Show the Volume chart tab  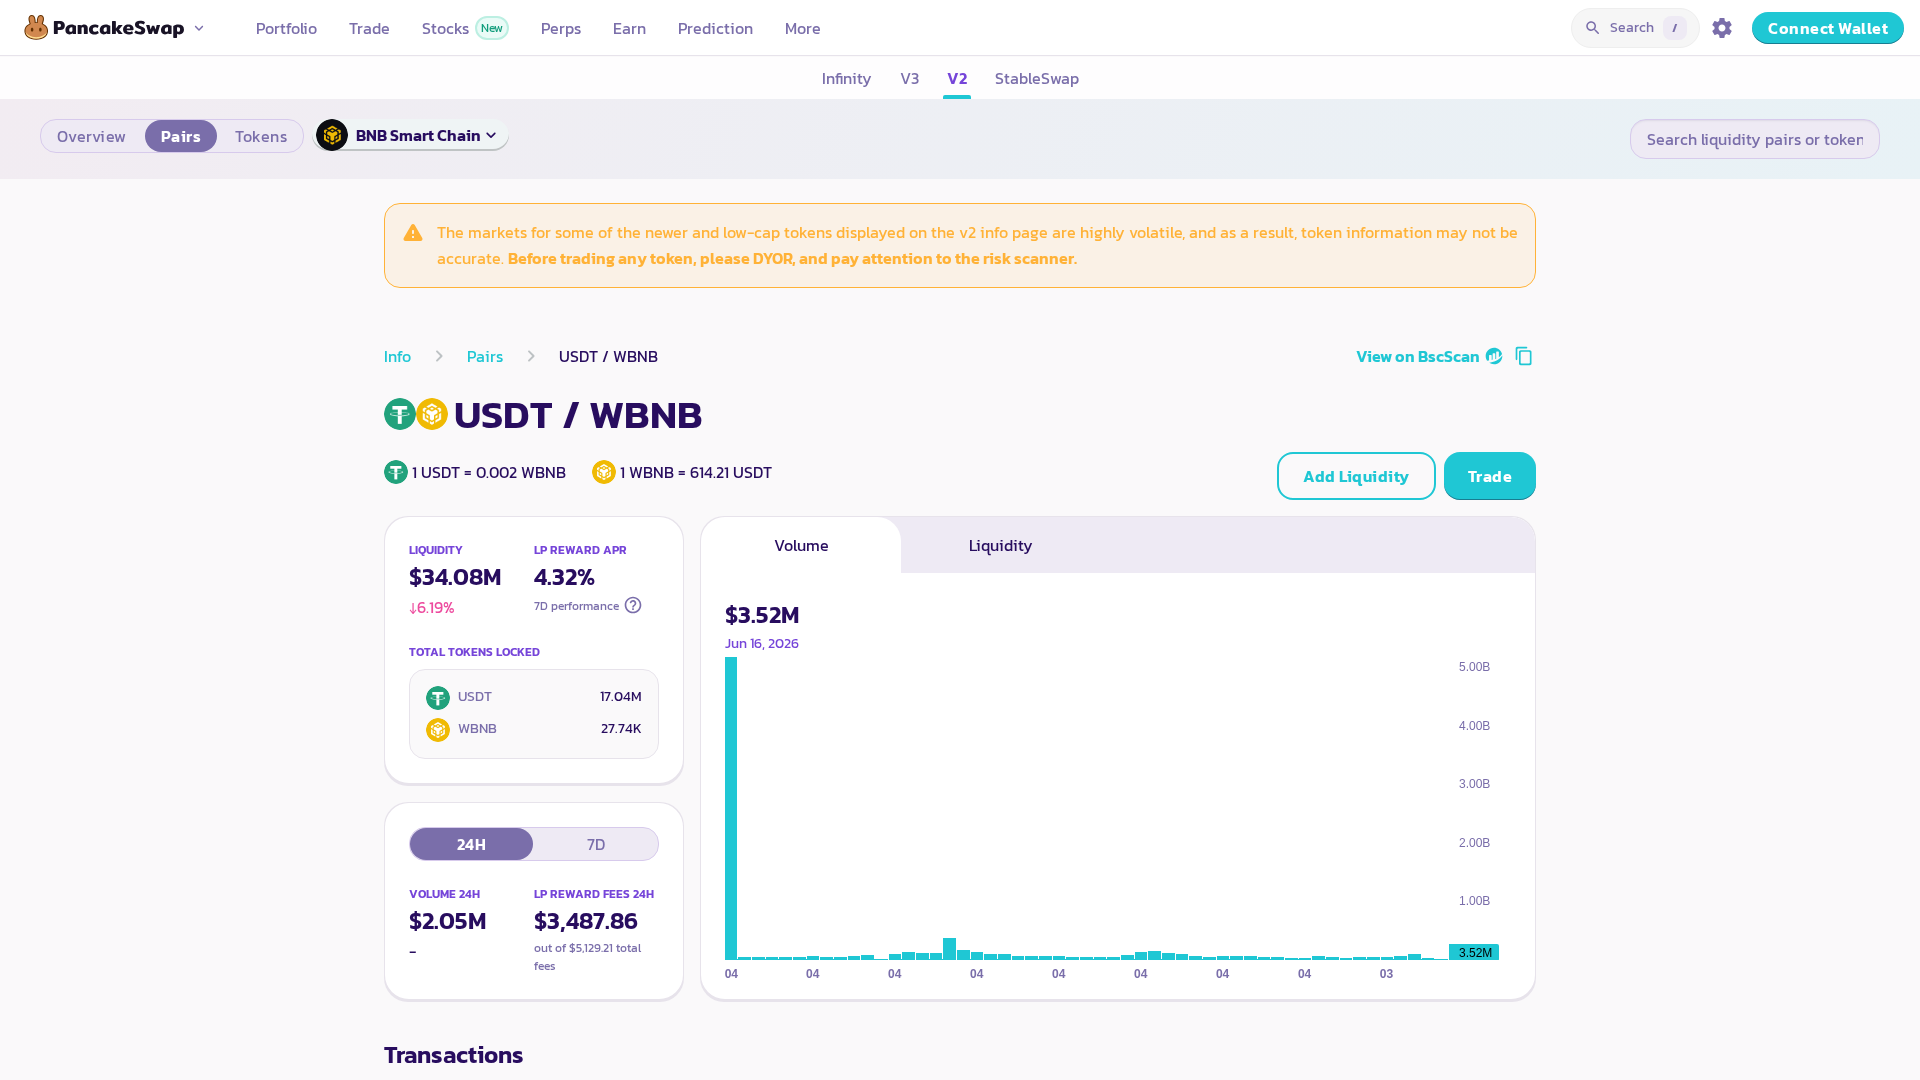tap(801, 545)
